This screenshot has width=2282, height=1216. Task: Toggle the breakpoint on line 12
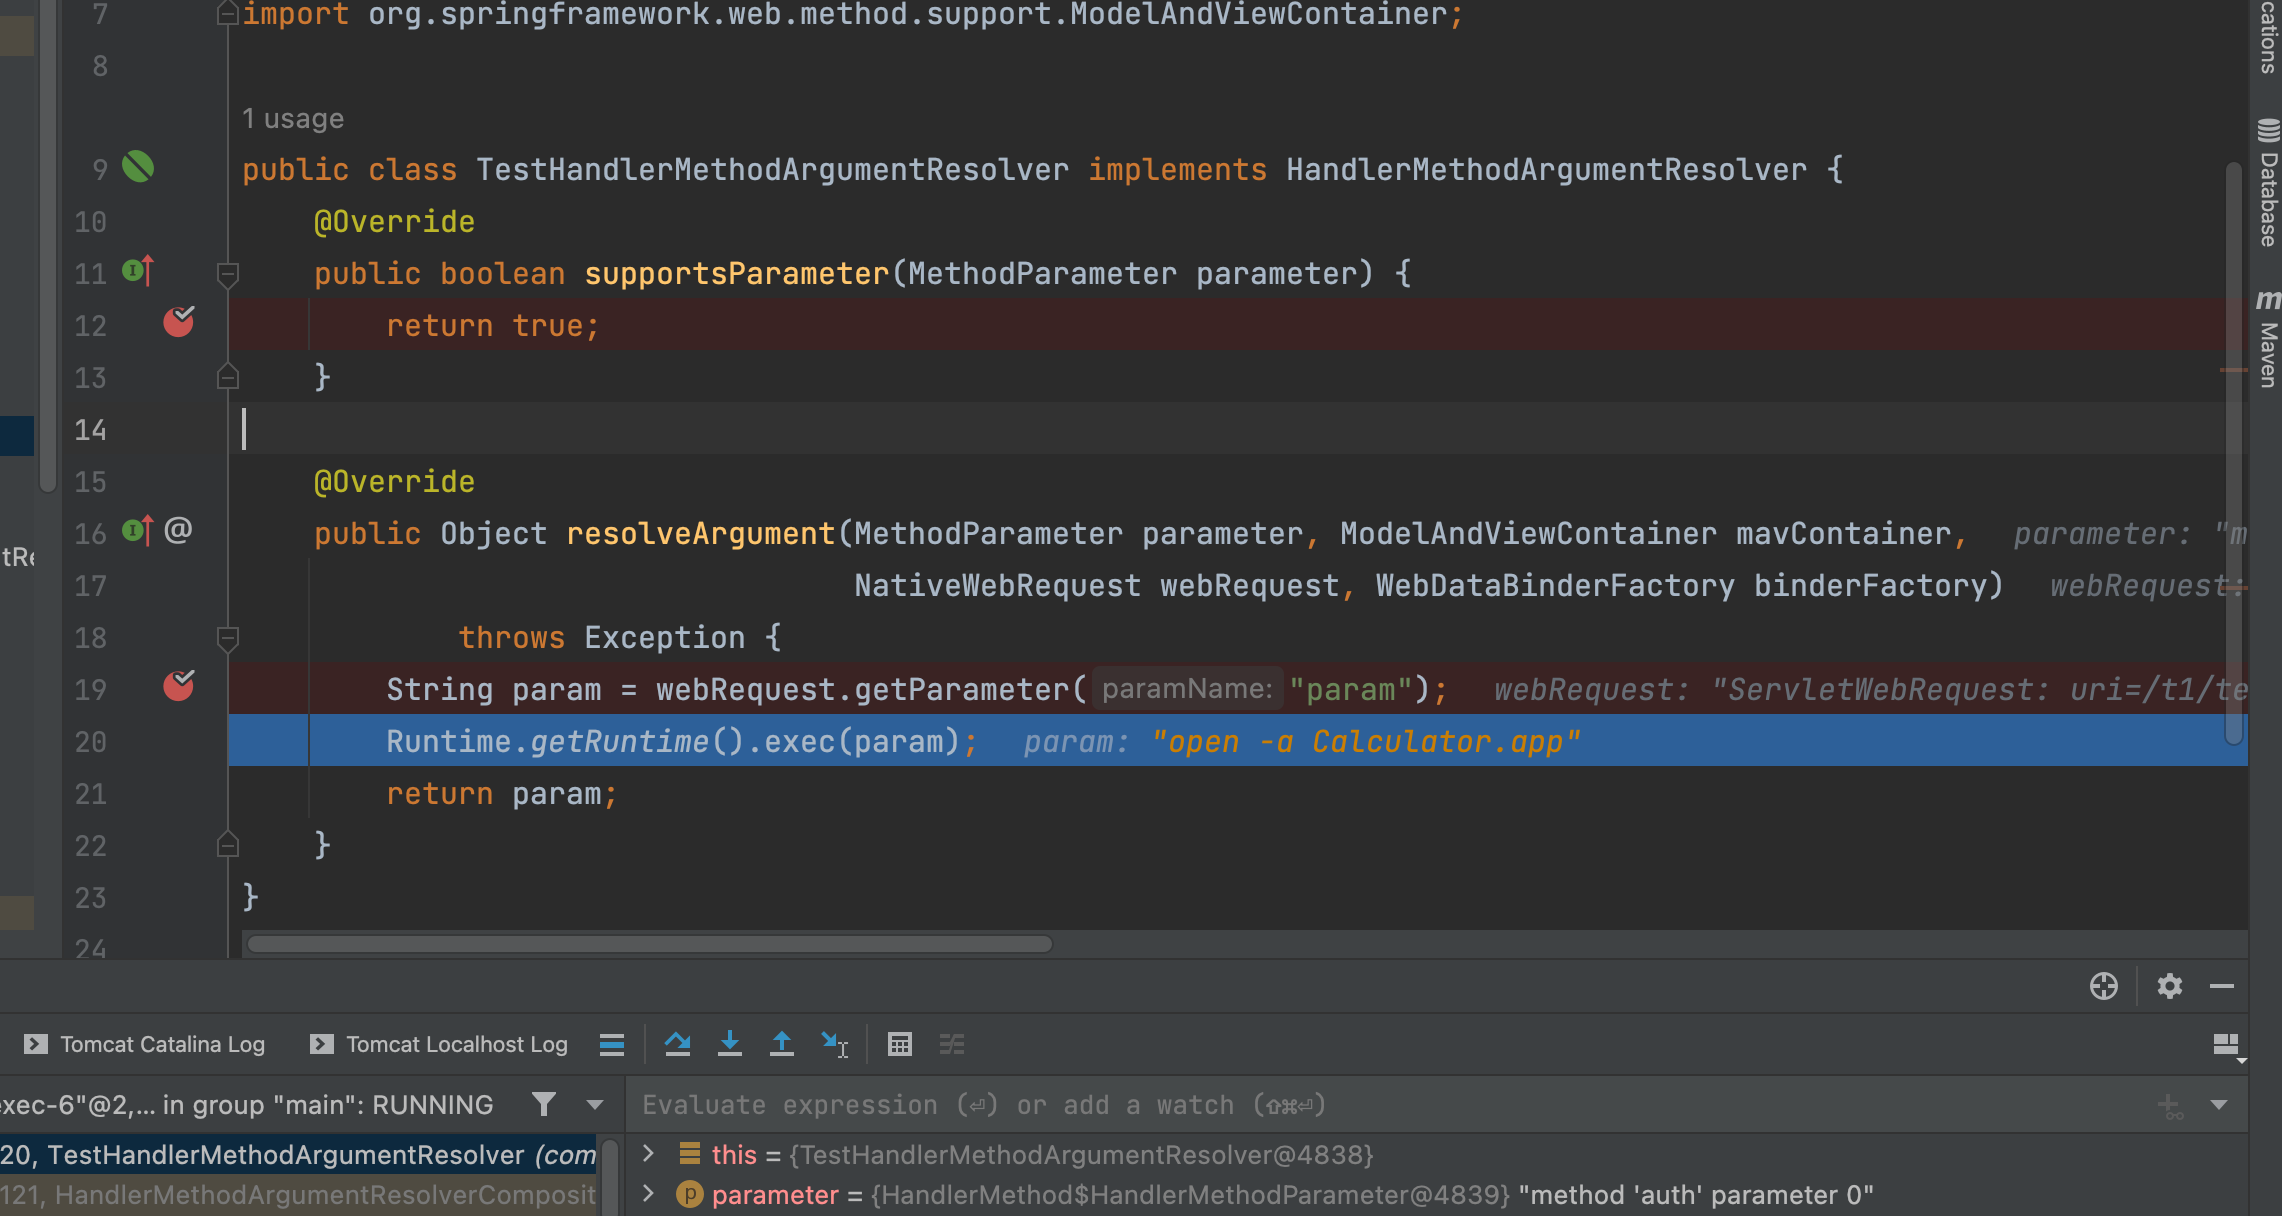pyautogui.click(x=178, y=323)
